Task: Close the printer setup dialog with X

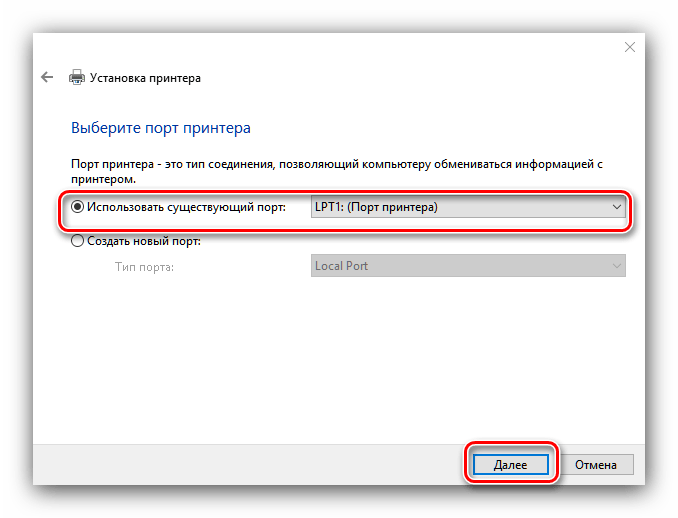Action: (629, 47)
